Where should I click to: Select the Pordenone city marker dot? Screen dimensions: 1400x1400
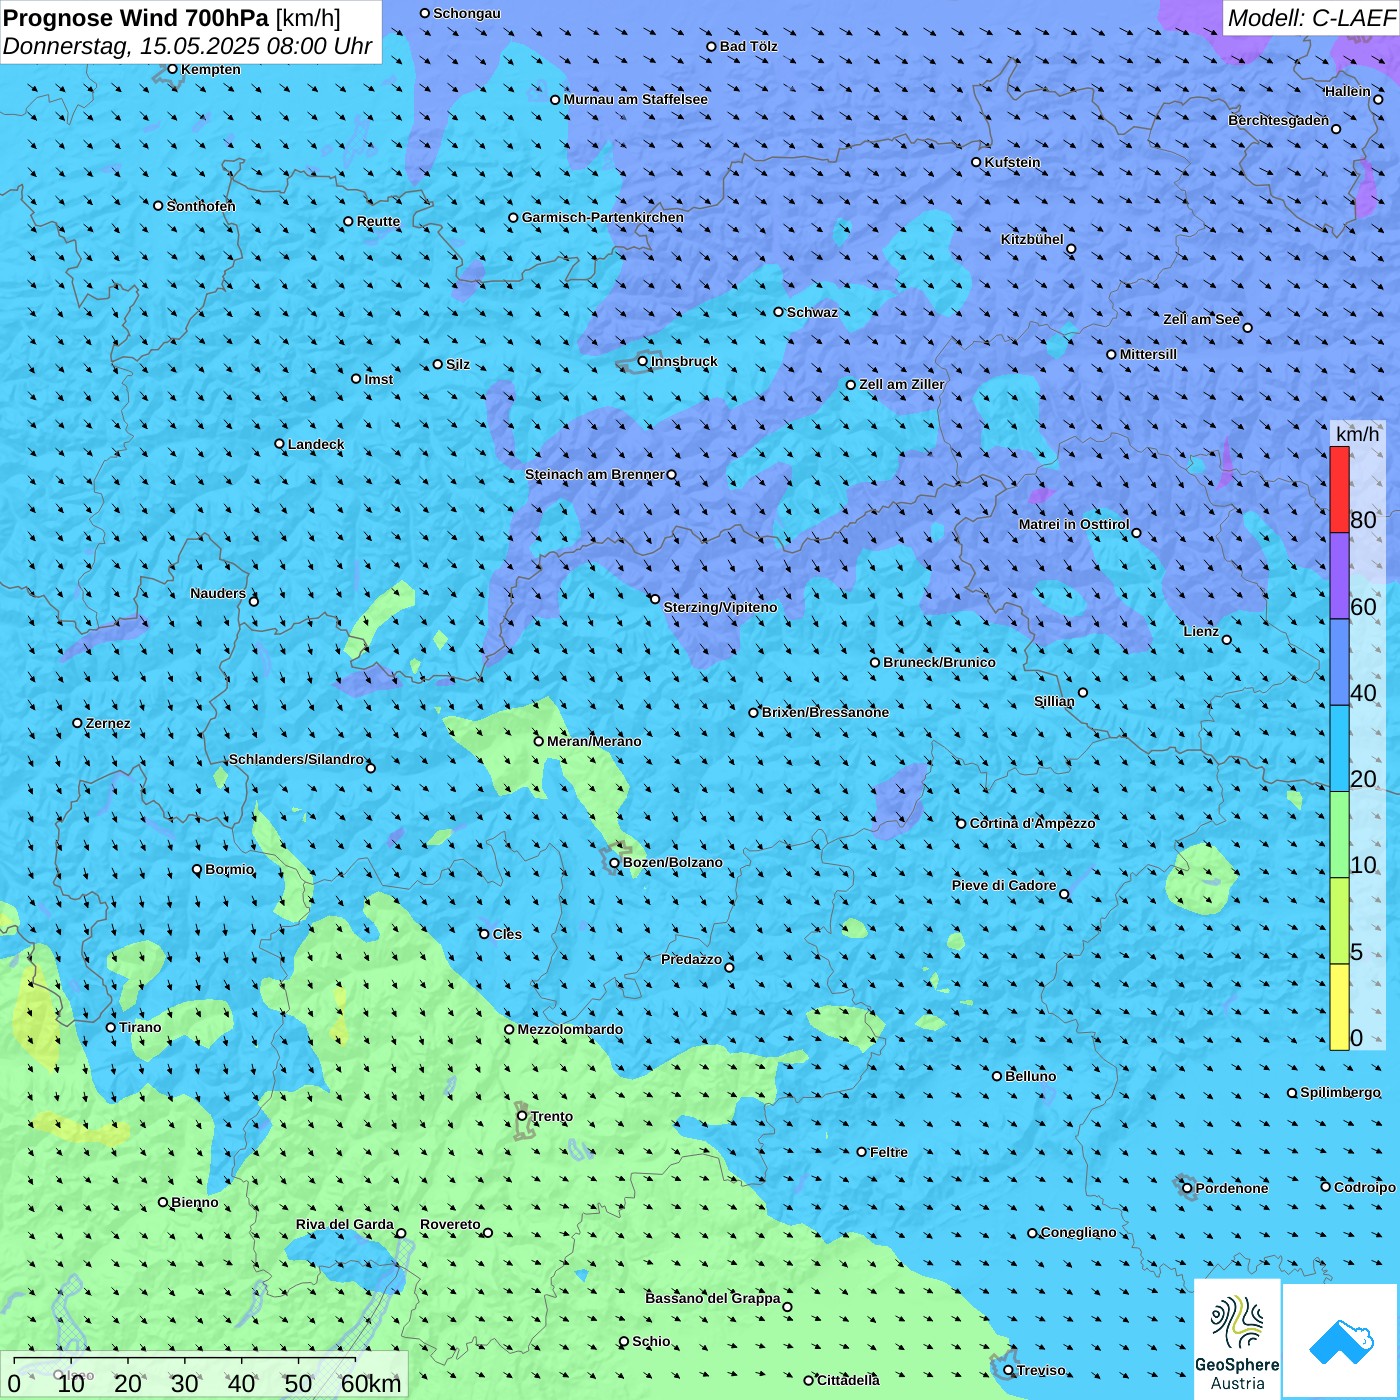coord(1188,1188)
